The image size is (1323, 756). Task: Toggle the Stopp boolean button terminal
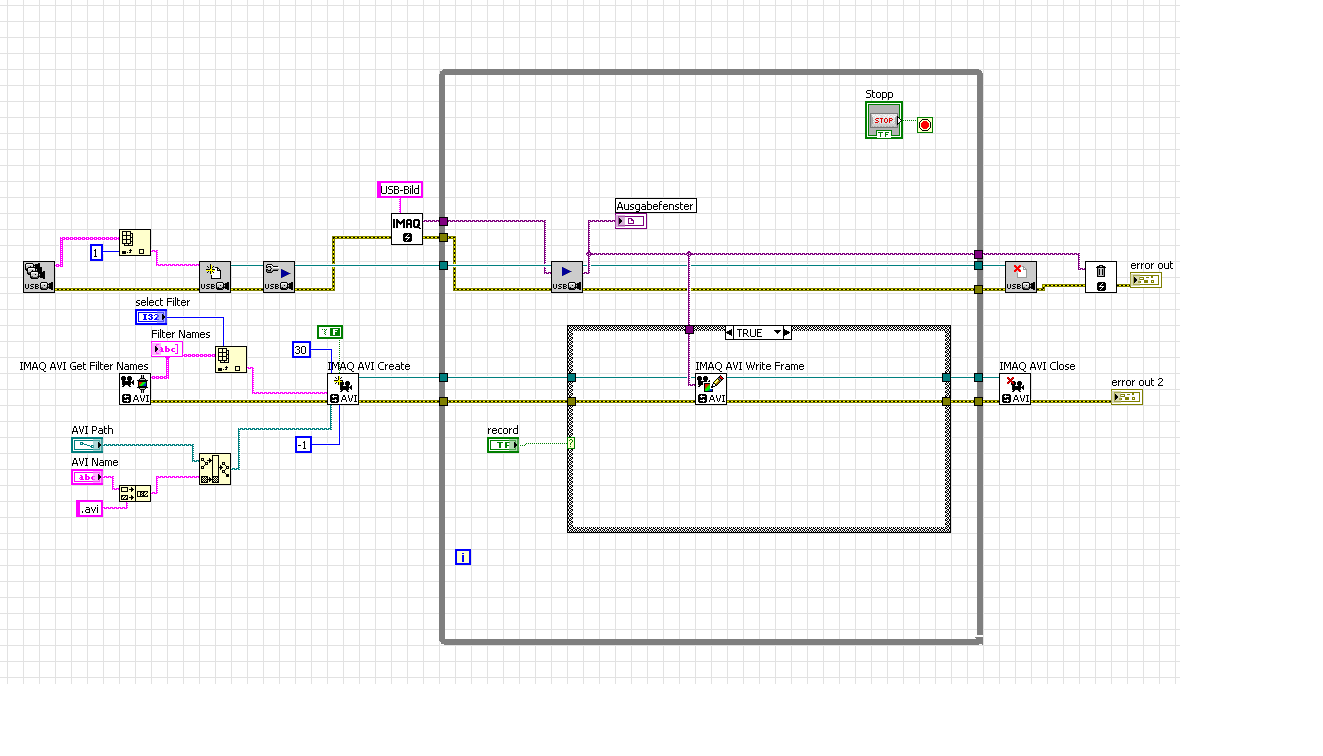pos(884,121)
